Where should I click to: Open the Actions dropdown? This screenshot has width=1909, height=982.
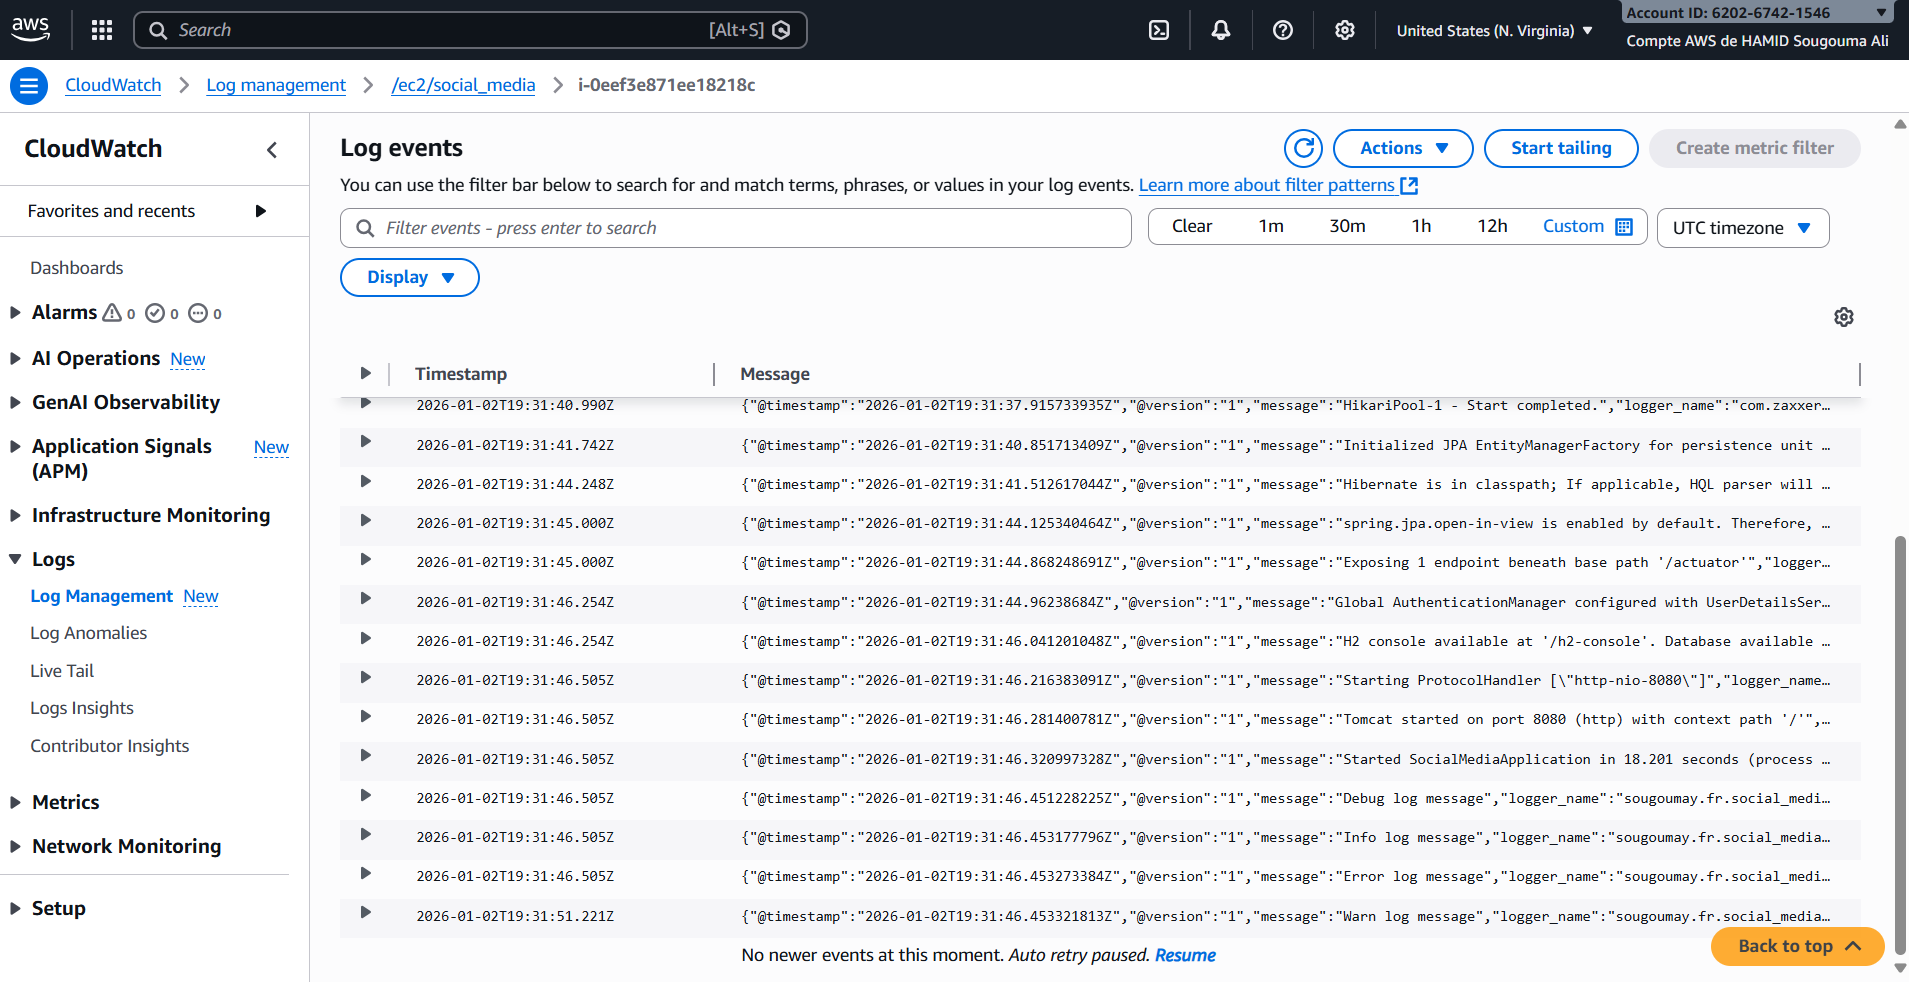click(1403, 148)
